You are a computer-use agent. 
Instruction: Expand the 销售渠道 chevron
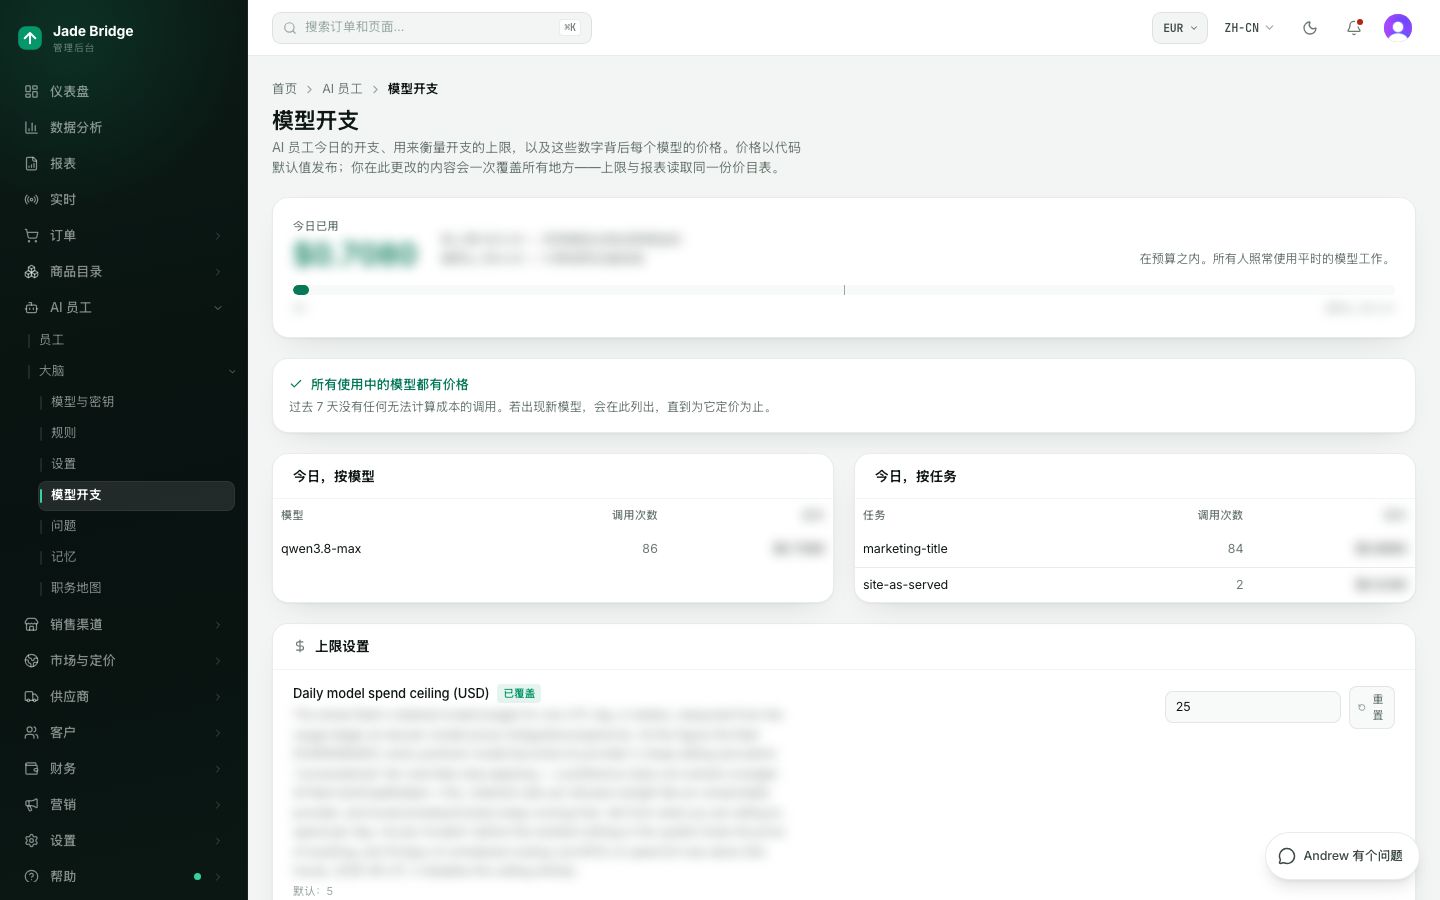point(218,625)
